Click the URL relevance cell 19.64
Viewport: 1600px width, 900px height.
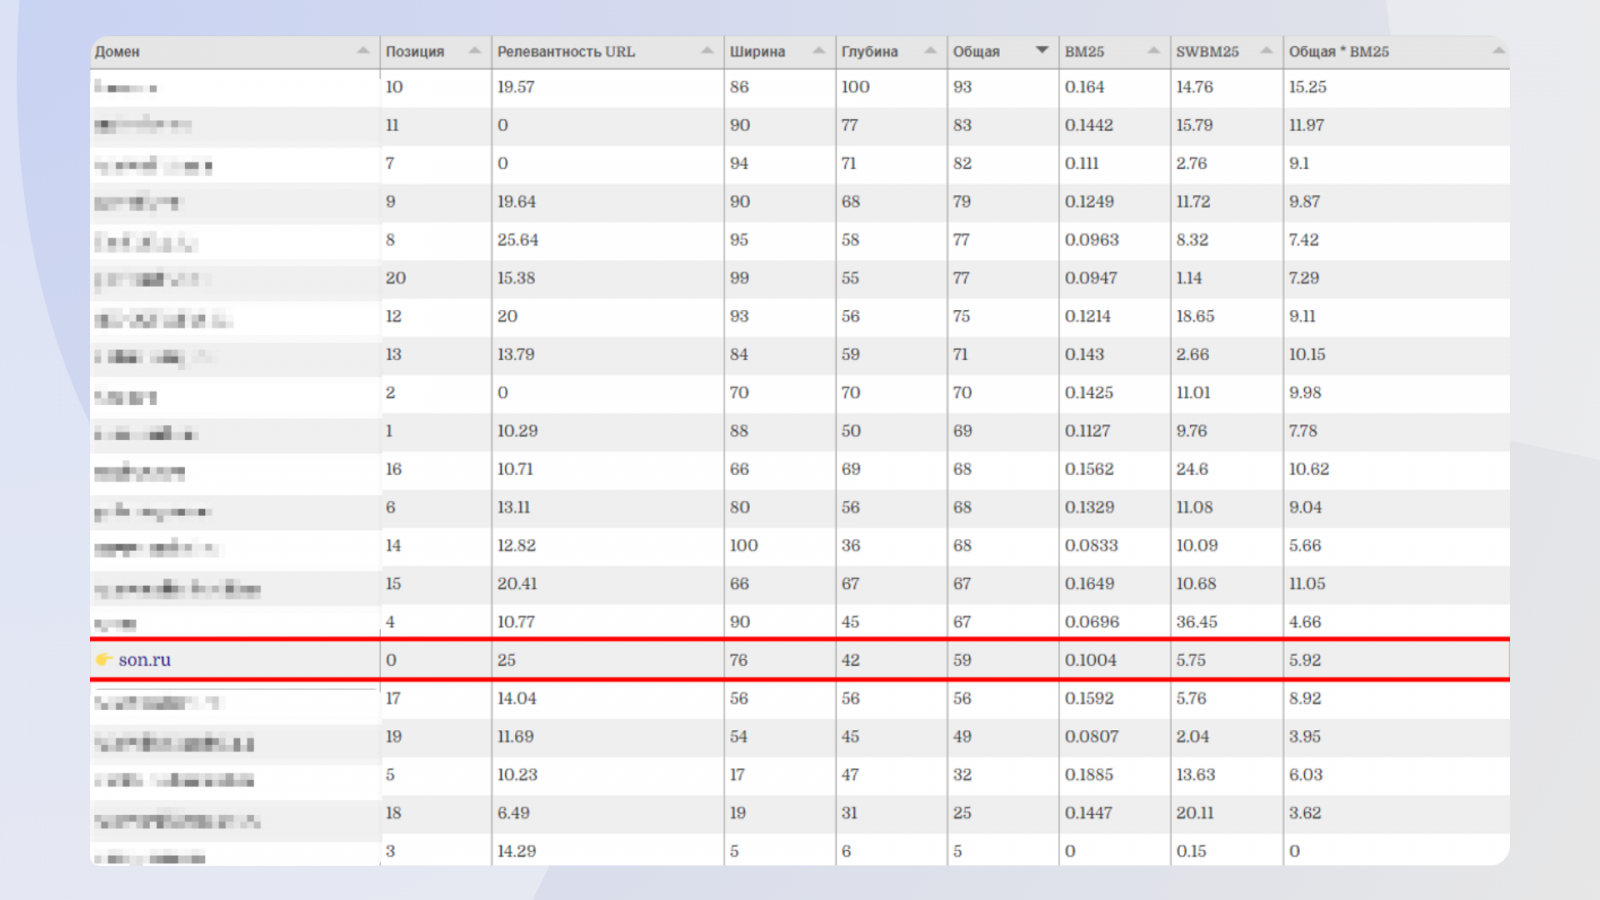tap(517, 202)
